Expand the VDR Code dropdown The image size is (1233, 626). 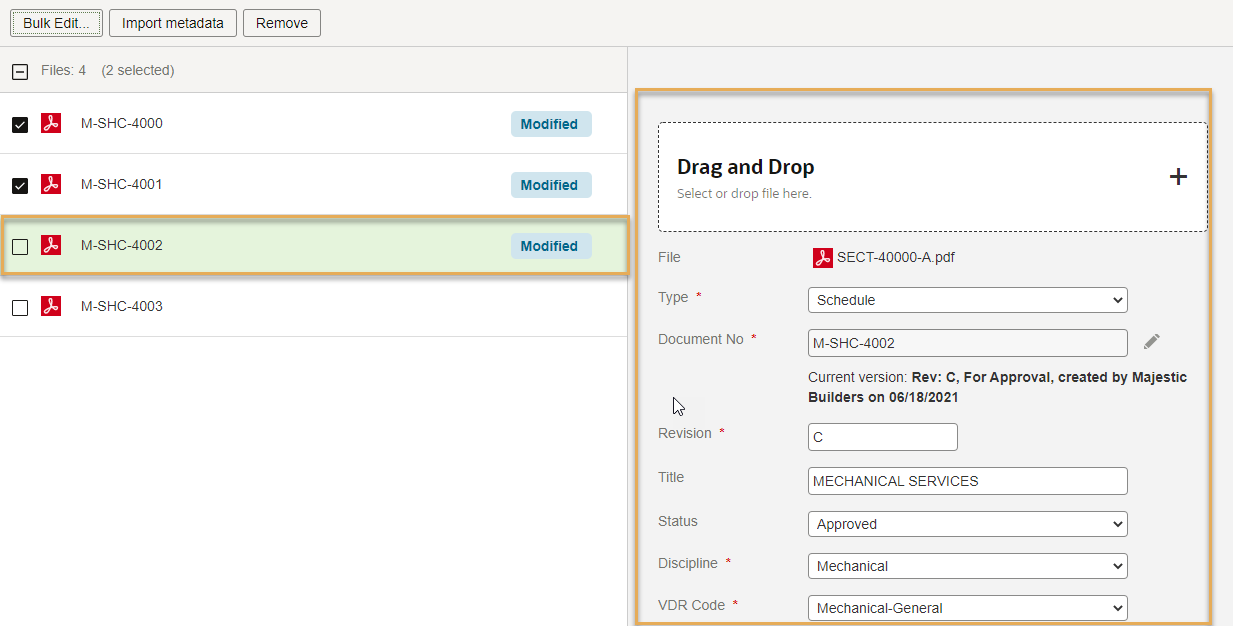pyautogui.click(x=966, y=608)
